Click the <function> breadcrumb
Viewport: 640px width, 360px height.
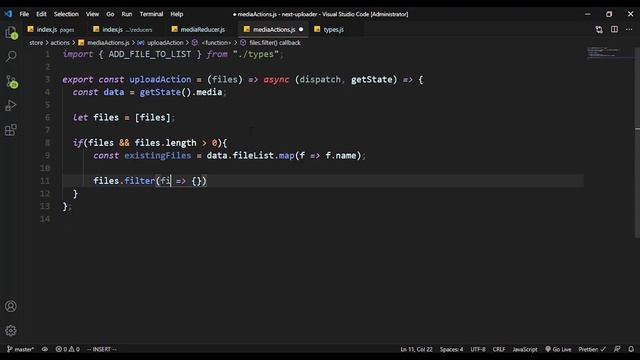pos(211,43)
